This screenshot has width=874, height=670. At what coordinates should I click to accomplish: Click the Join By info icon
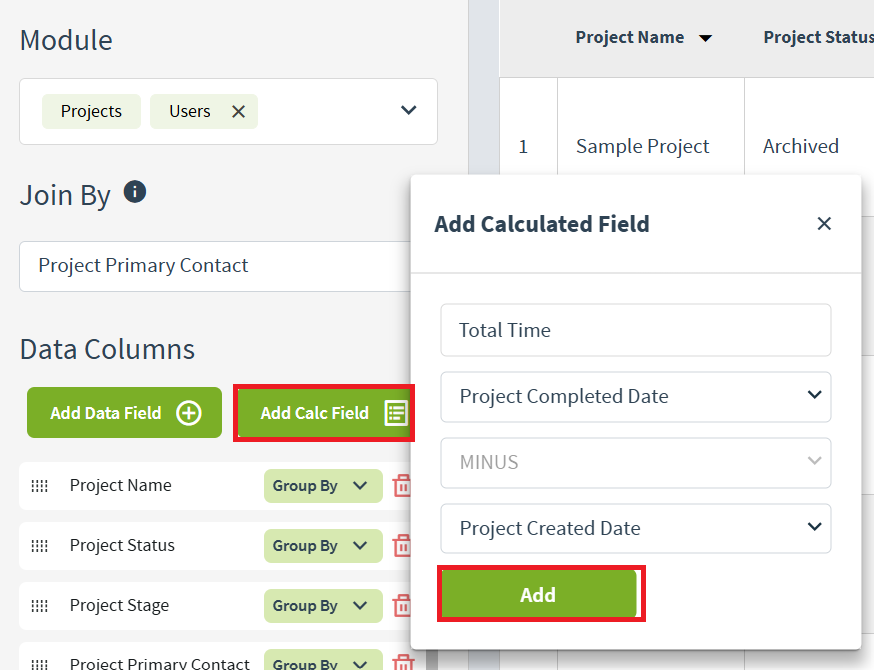coord(135,192)
